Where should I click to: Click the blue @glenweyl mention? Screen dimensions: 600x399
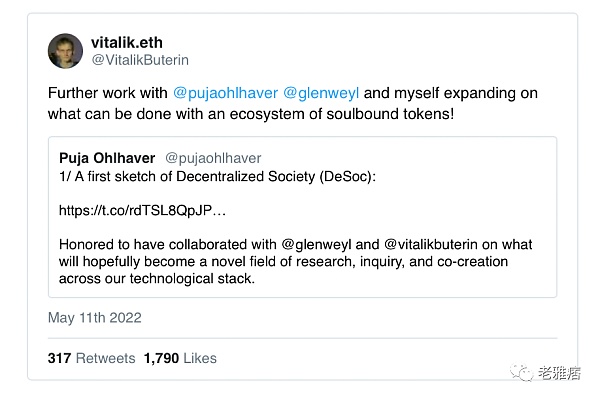click(321, 93)
